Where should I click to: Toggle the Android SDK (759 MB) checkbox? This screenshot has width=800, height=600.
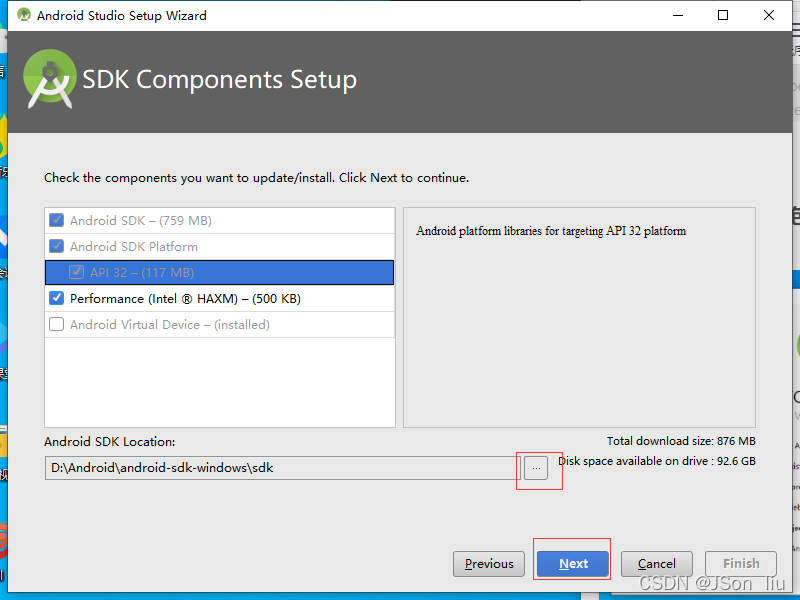pyautogui.click(x=56, y=220)
